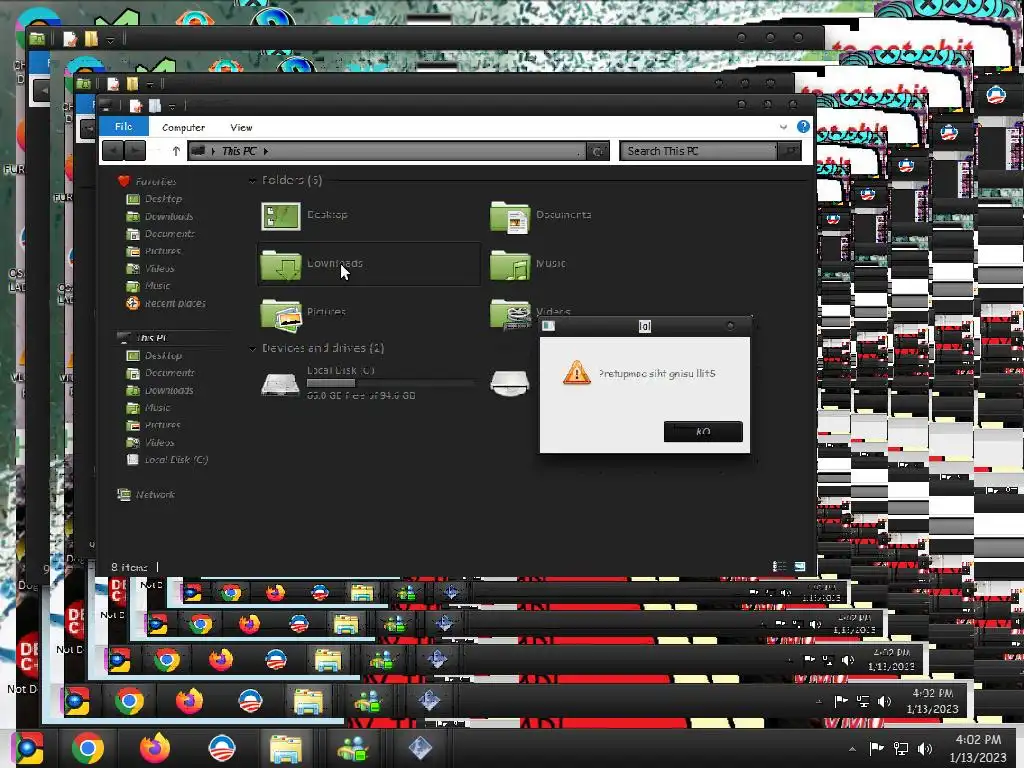Image resolution: width=1024 pixels, height=768 pixels.
Task: Click Explorer back navigation button
Action: click(113, 151)
